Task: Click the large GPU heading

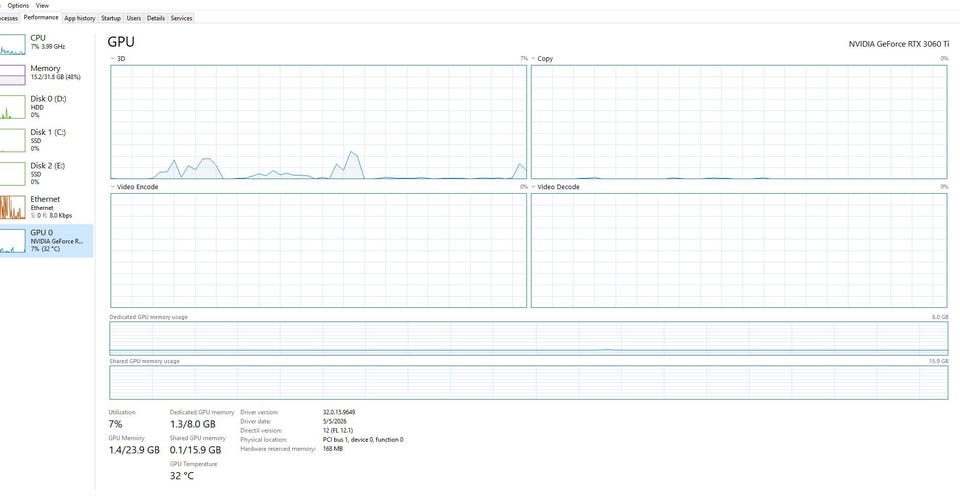Action: click(x=121, y=42)
